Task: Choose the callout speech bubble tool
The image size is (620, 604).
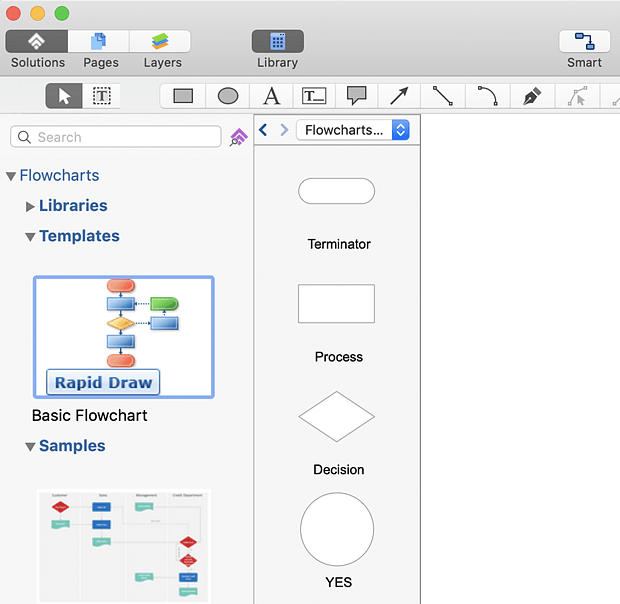Action: (357, 96)
